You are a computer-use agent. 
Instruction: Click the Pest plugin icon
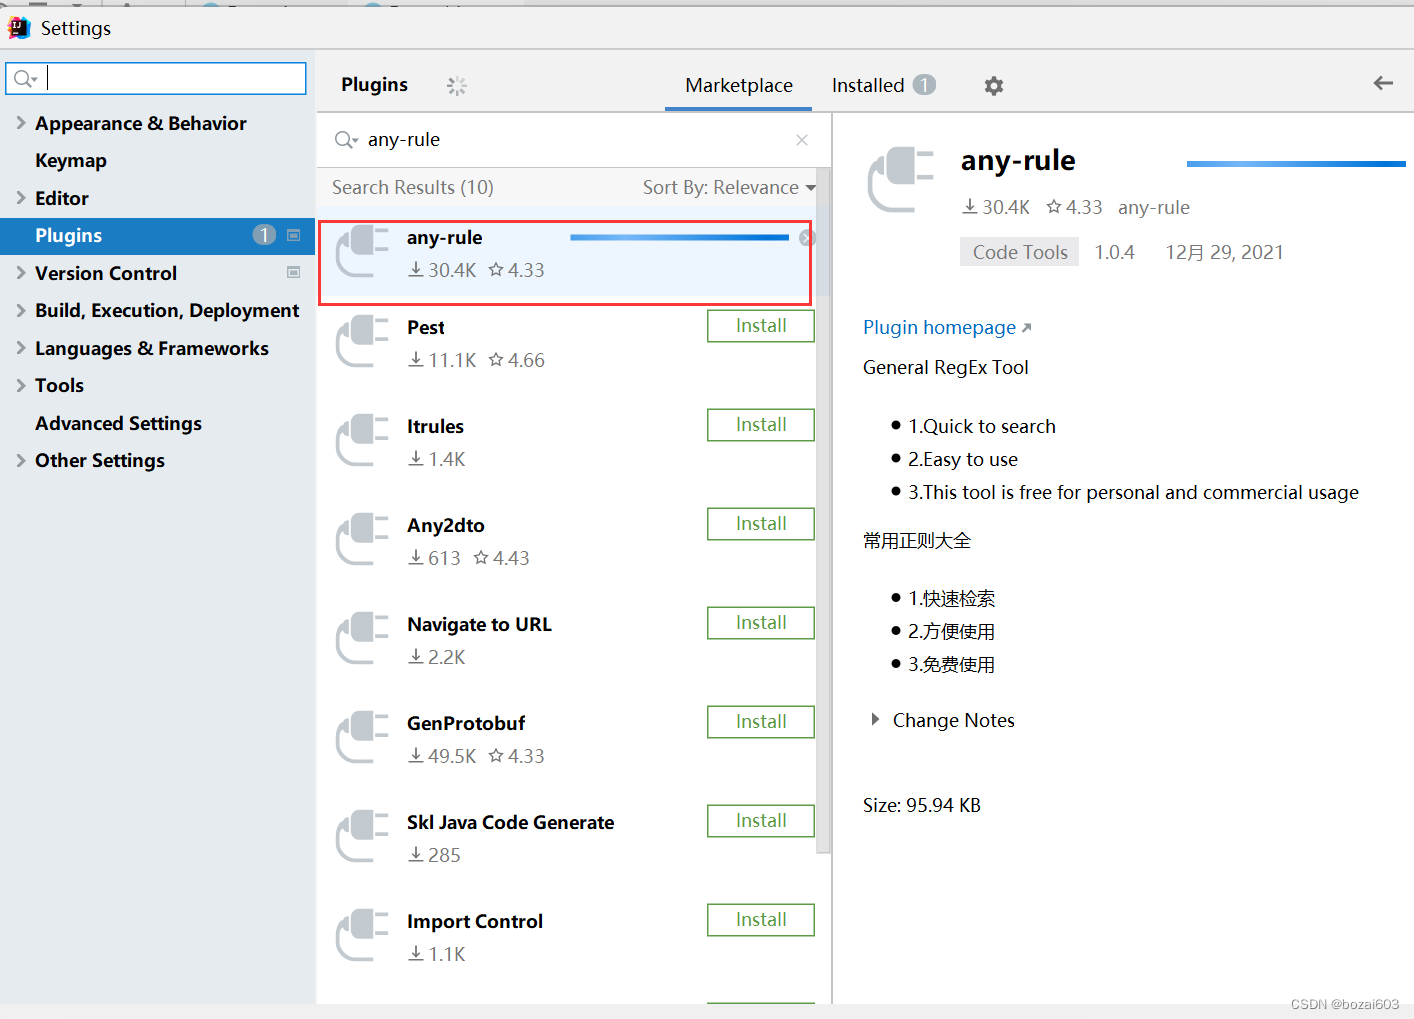point(362,341)
